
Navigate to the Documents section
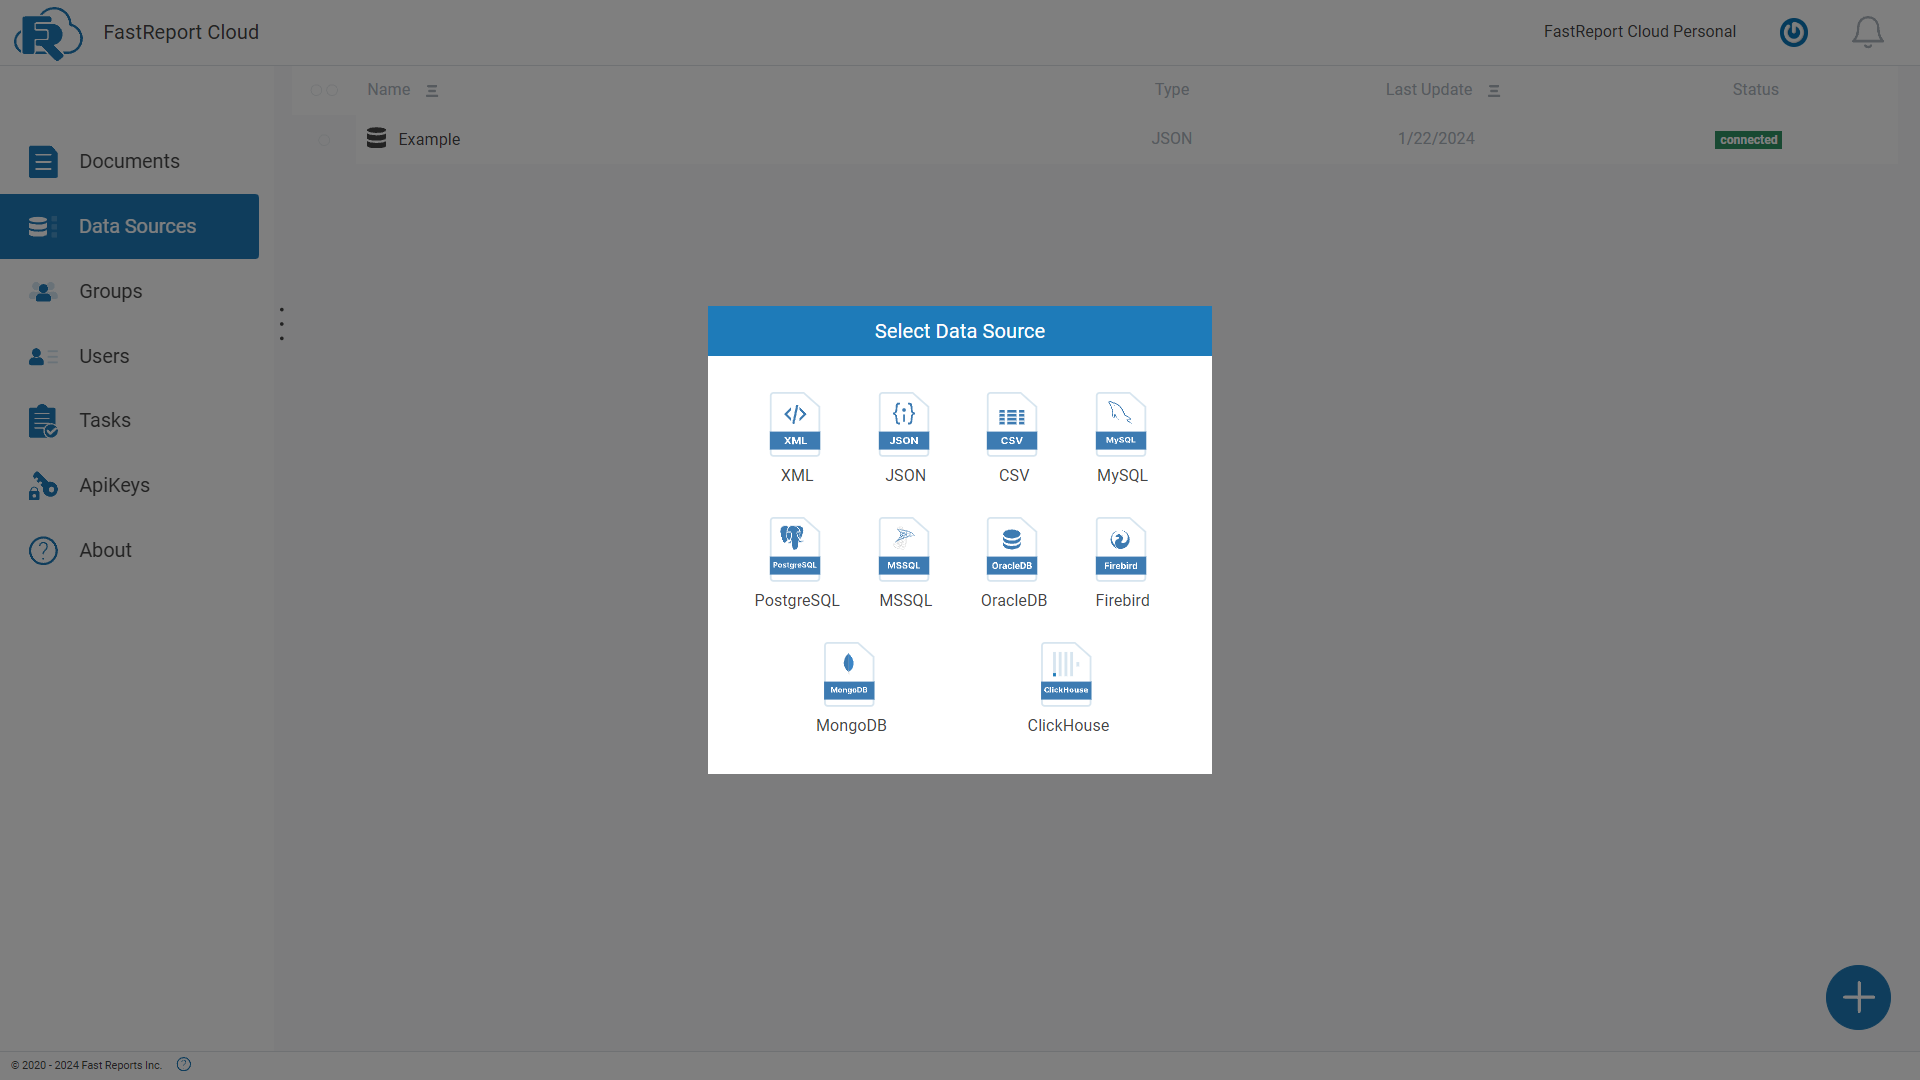130,161
